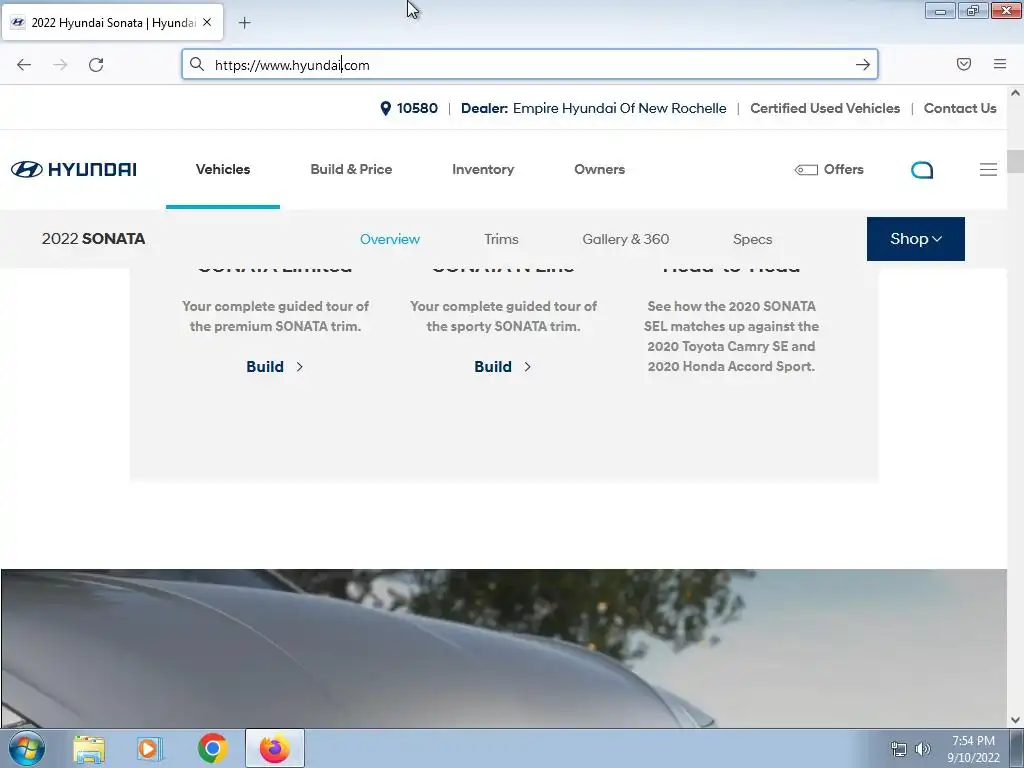Viewport: 1024px width, 768px height.
Task: Click the browser back arrow
Action: point(24,65)
